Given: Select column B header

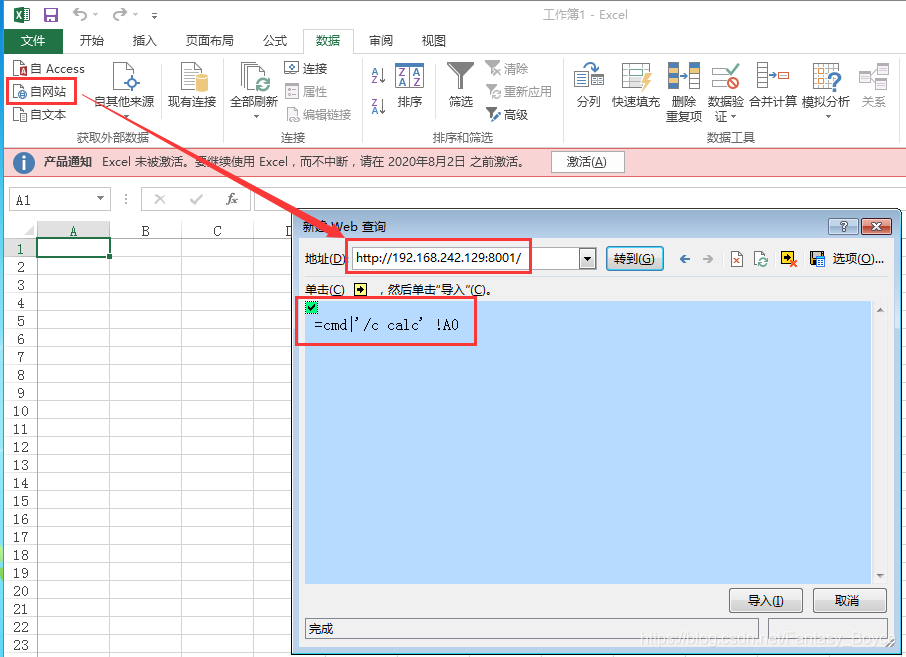Looking at the screenshot, I should point(146,231).
